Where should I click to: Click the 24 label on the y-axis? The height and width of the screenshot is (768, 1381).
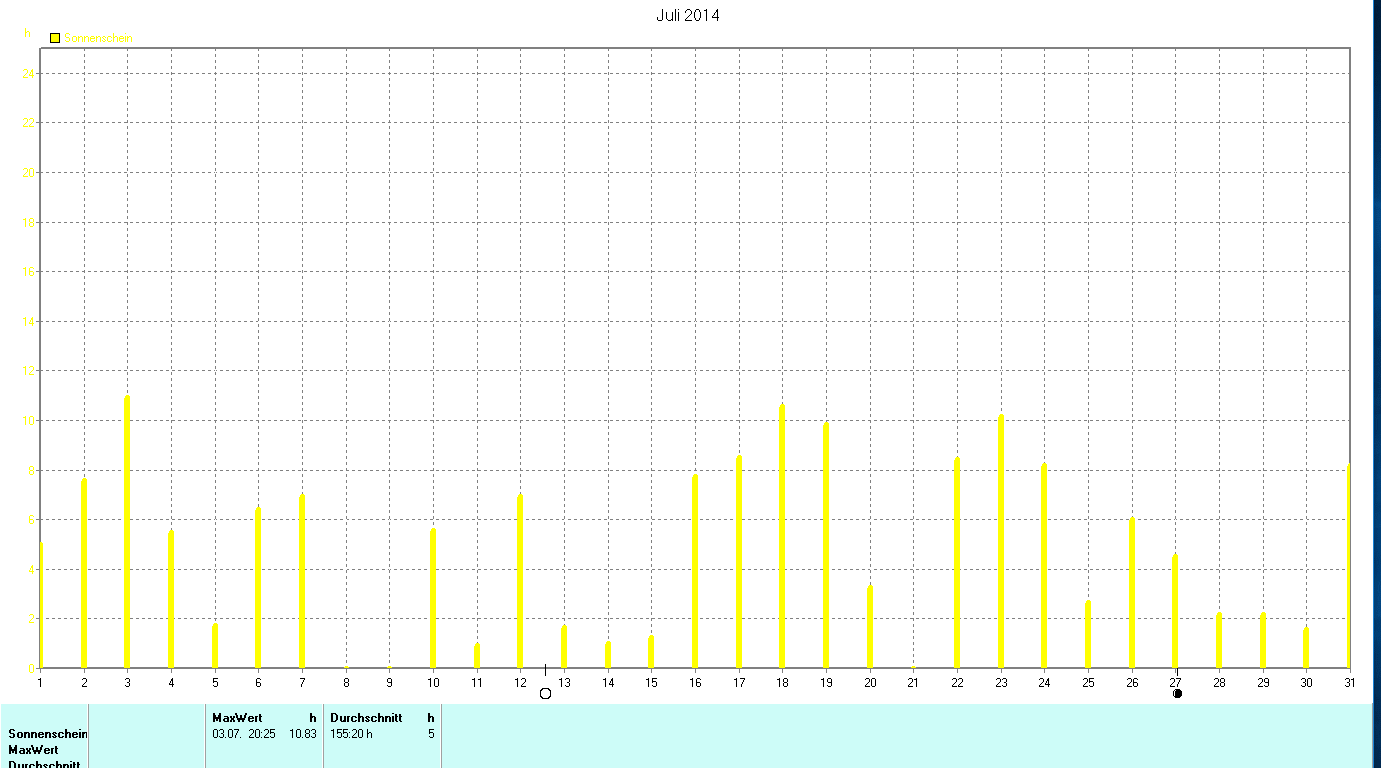(30, 74)
